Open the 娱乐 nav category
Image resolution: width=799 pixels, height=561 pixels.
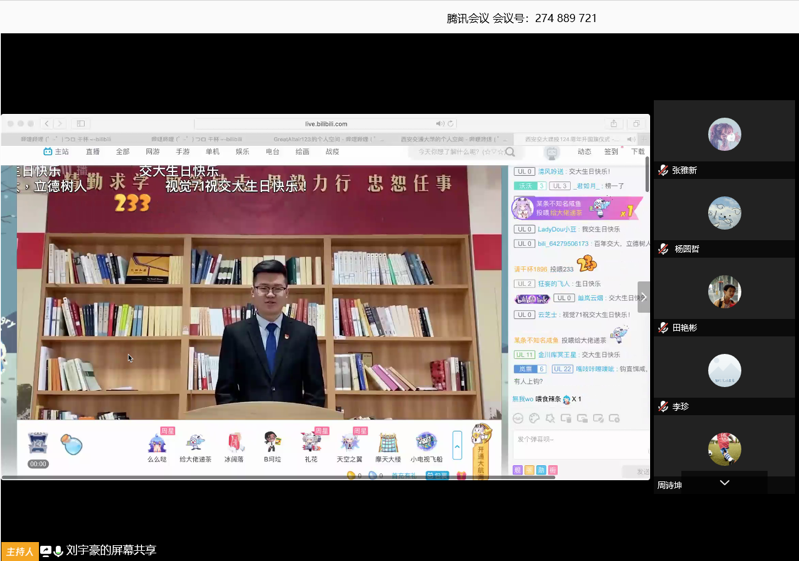point(243,152)
